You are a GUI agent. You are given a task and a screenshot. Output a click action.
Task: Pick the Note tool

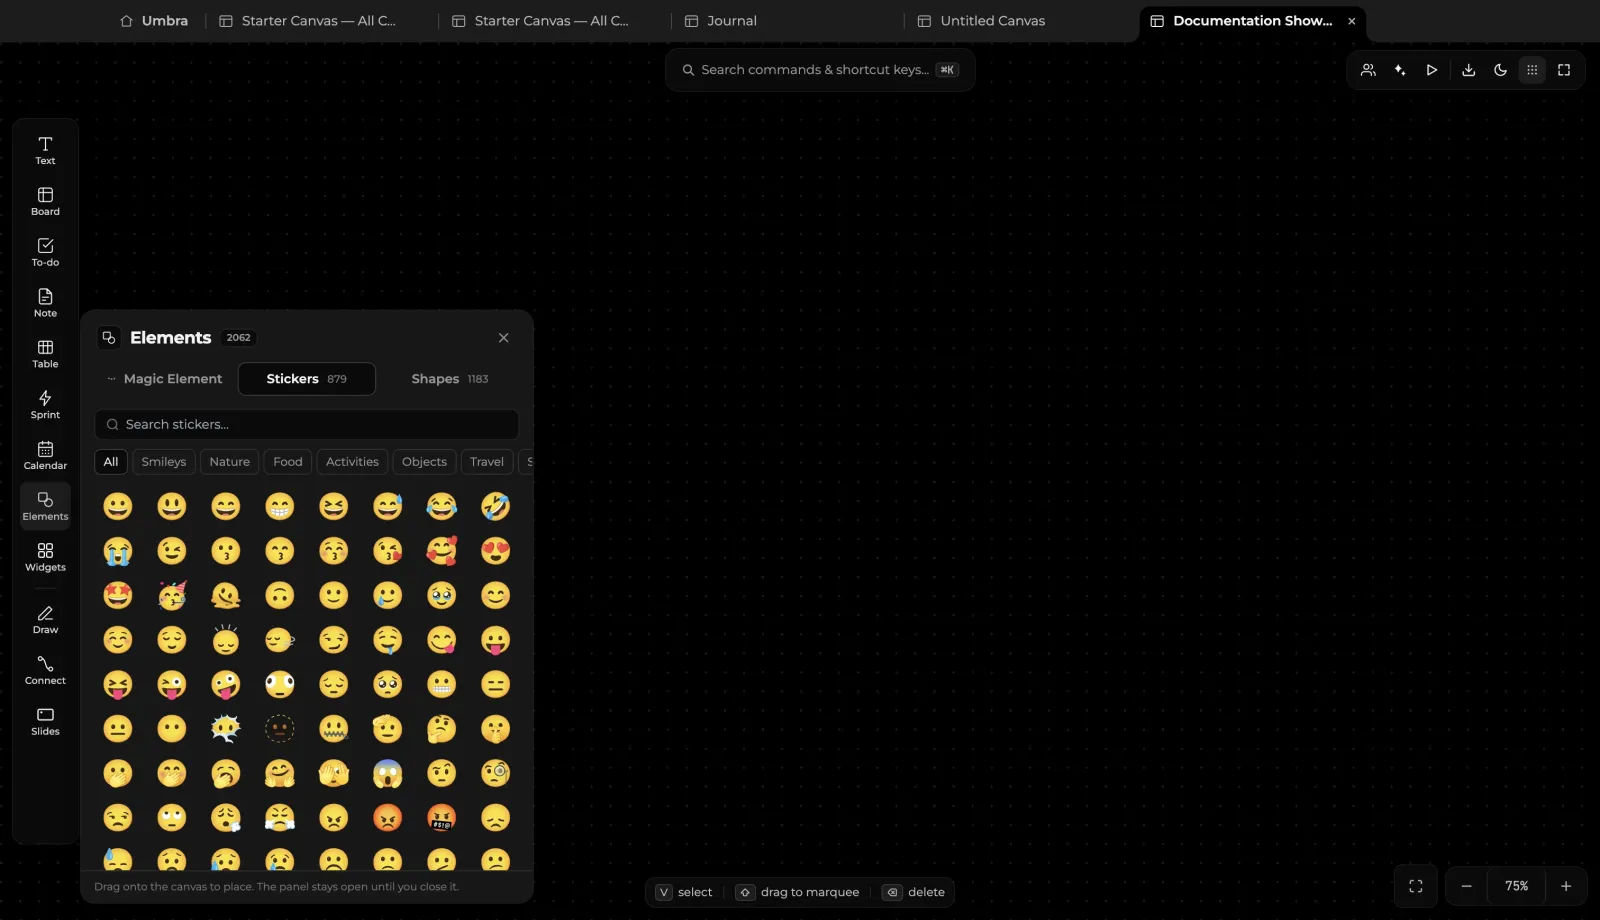coord(45,303)
